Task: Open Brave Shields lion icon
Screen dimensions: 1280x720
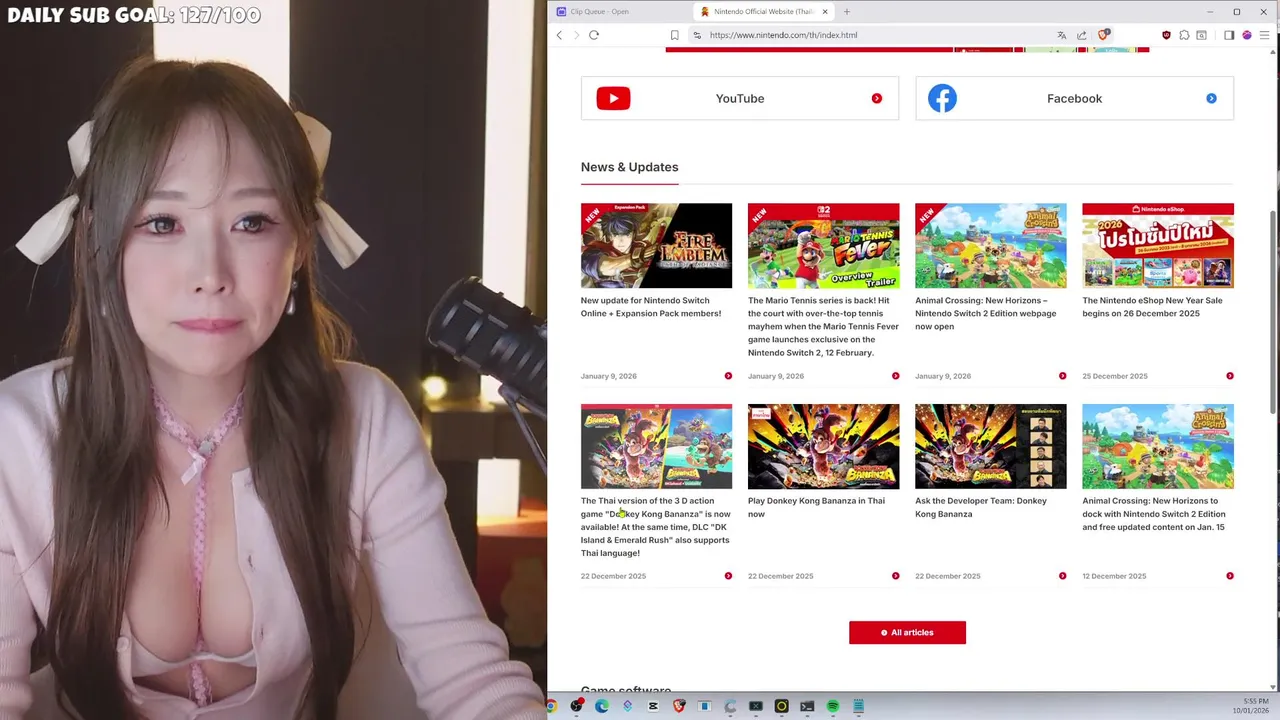Action: click(x=1103, y=35)
